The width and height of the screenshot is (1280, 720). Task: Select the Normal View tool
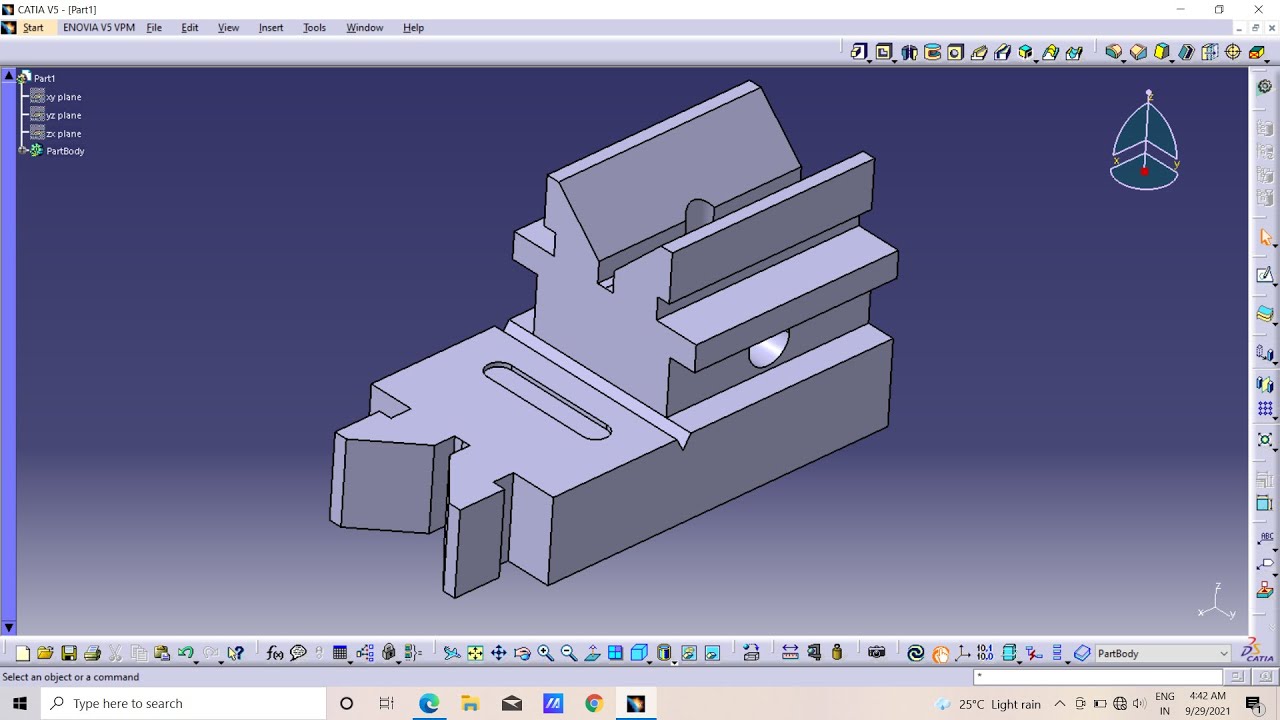coord(592,653)
